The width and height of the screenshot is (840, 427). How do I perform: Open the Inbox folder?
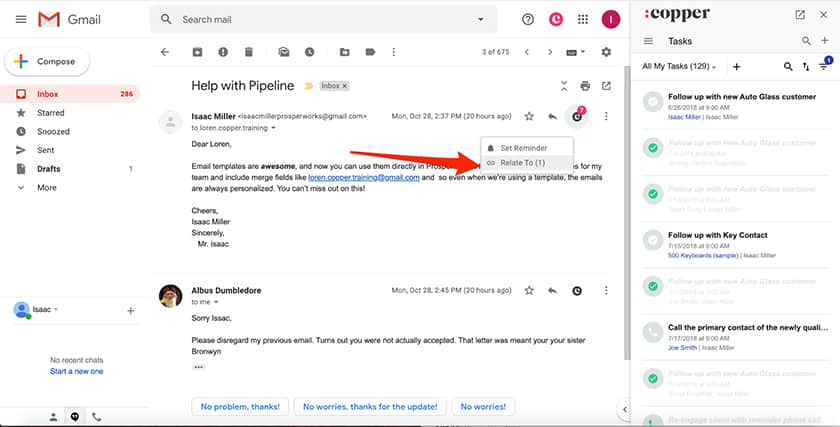click(x=70, y=94)
